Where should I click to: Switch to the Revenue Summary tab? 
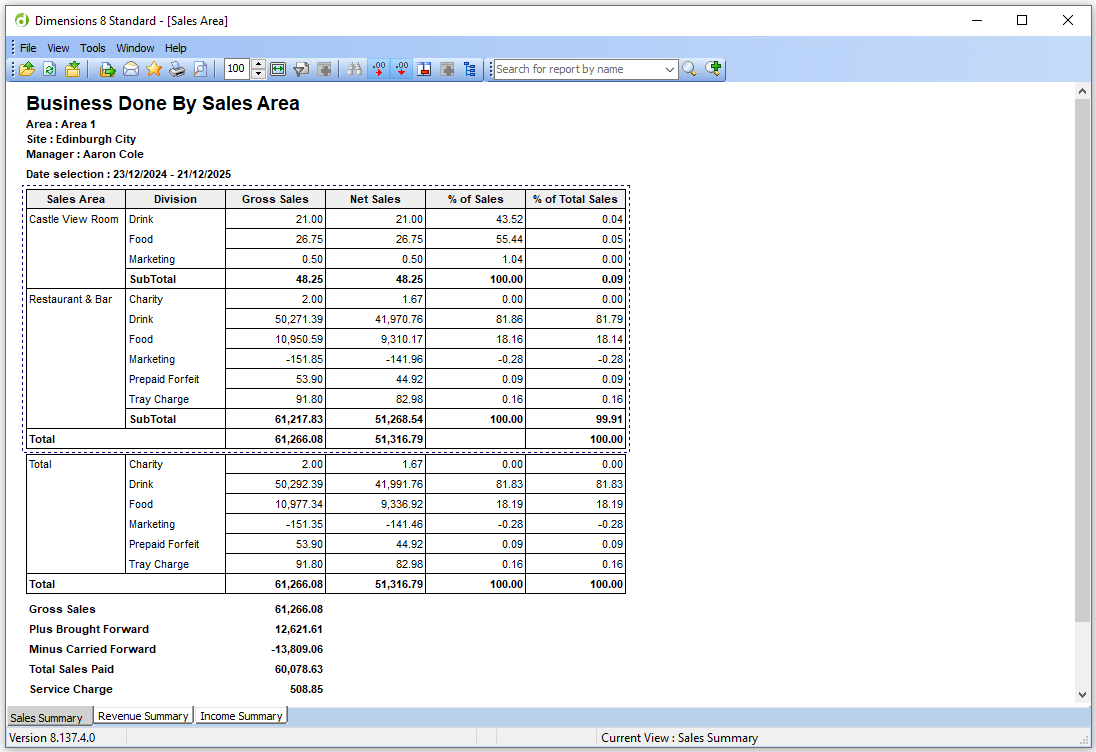[x=143, y=716]
